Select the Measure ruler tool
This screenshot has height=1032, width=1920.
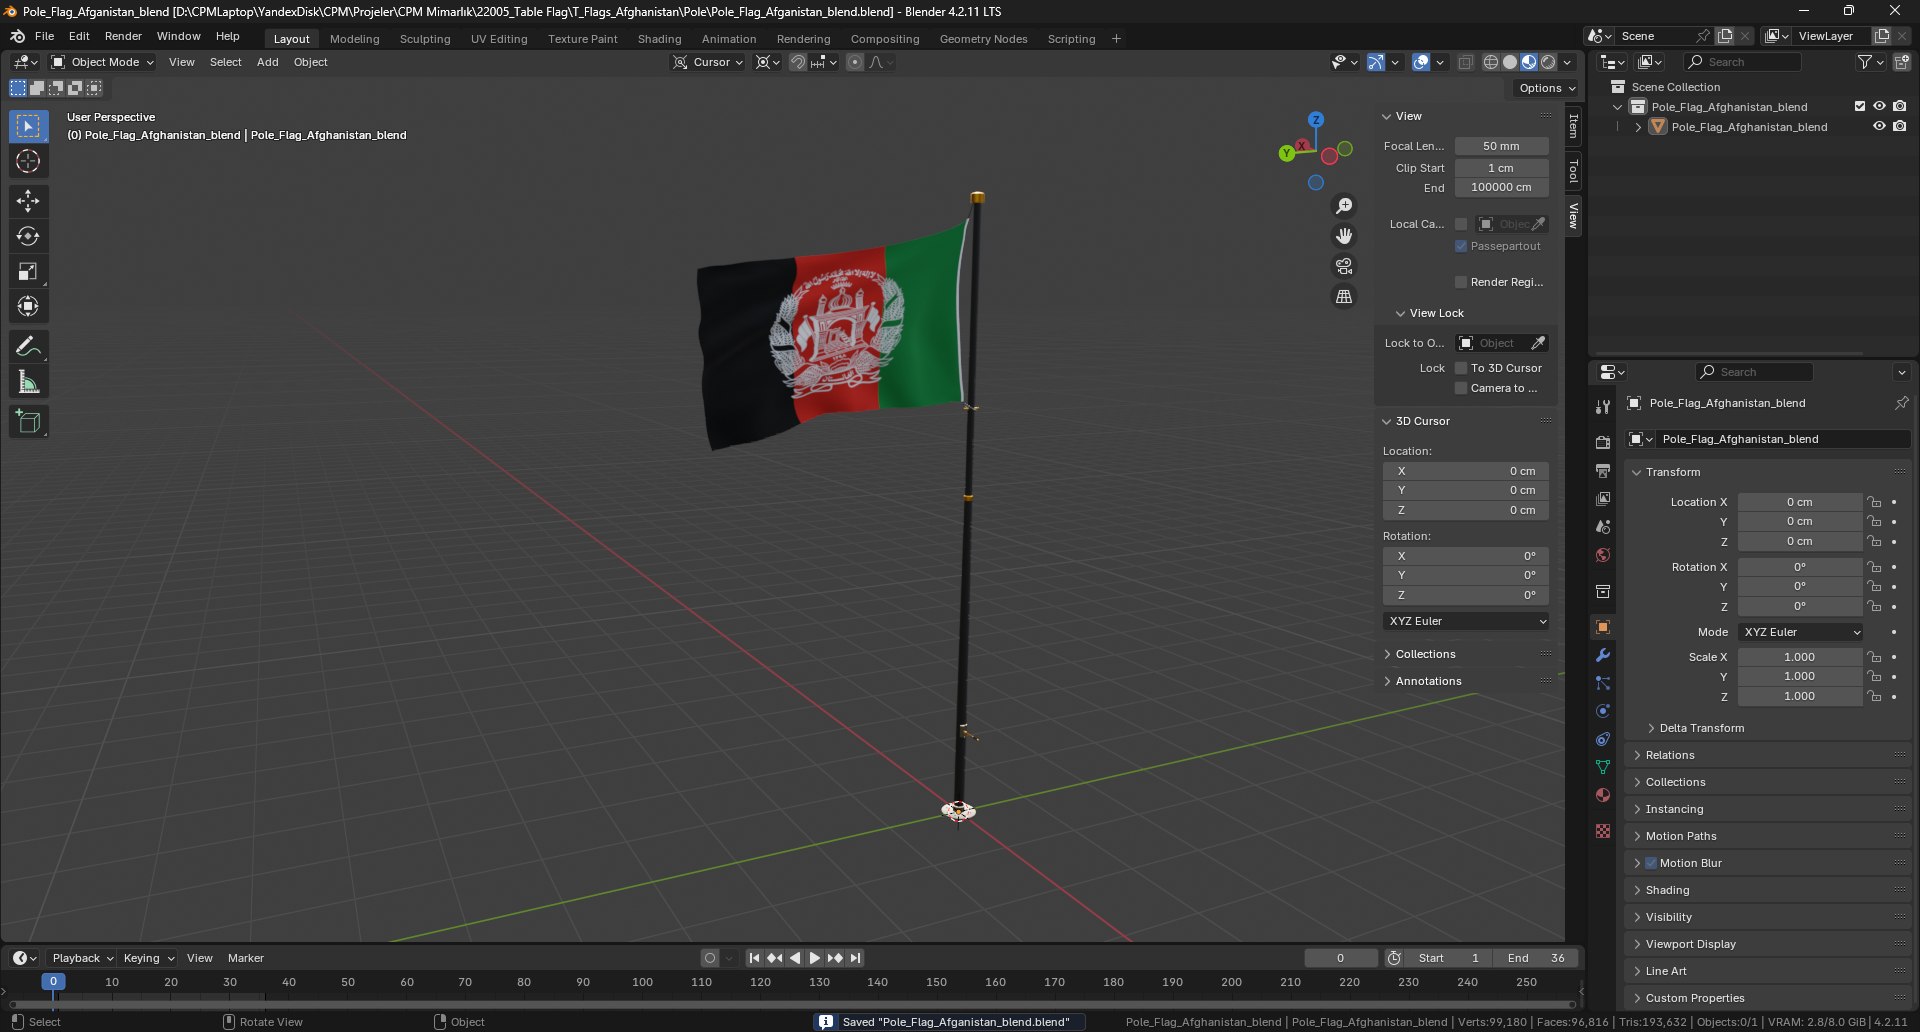28,381
